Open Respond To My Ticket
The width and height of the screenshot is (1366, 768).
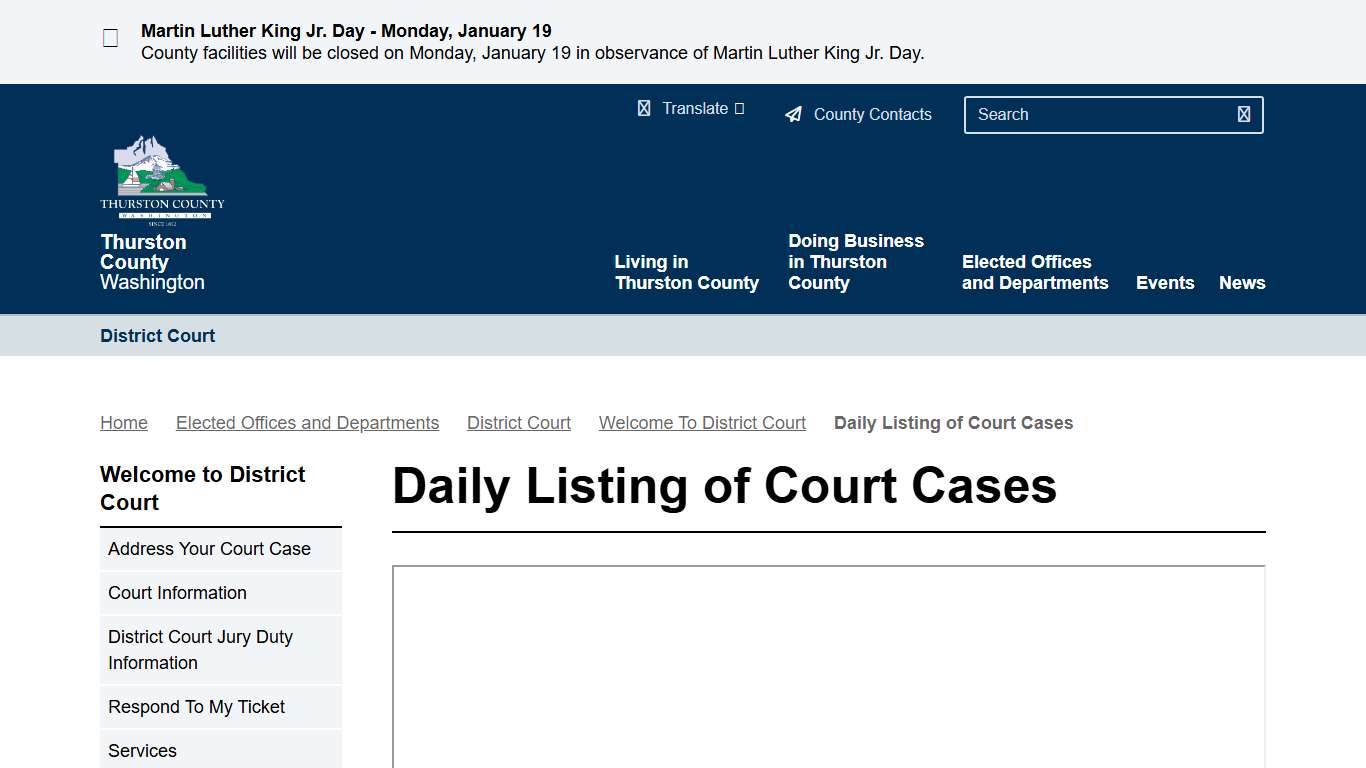pyautogui.click(x=196, y=707)
